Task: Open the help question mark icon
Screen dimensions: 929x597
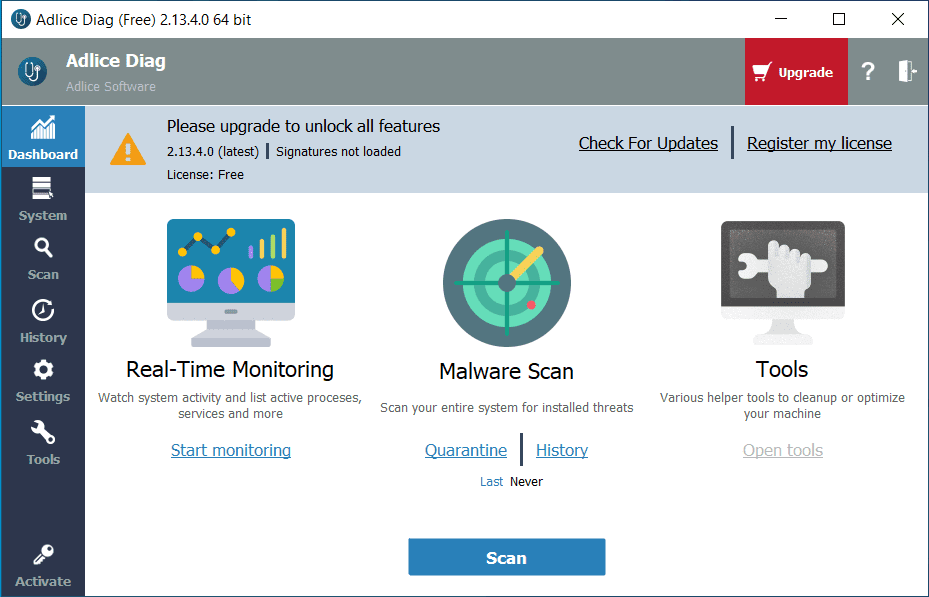Action: 868,72
